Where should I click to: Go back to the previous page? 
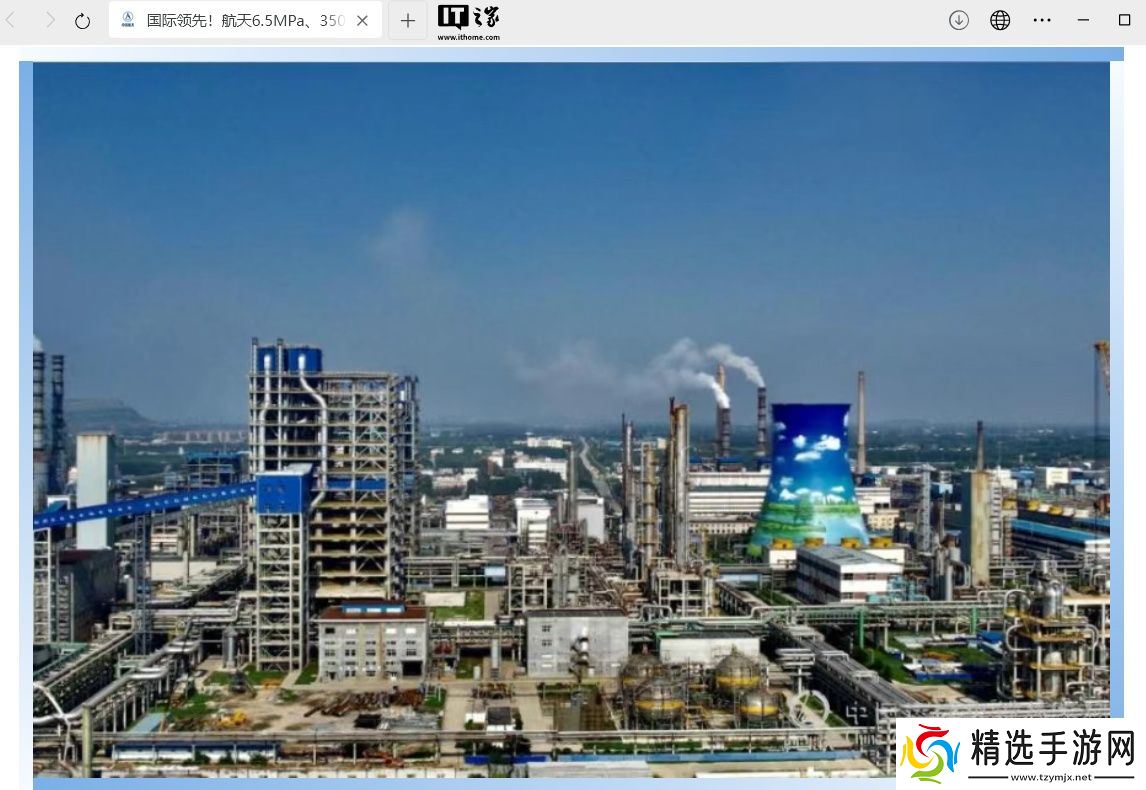pos(11,20)
